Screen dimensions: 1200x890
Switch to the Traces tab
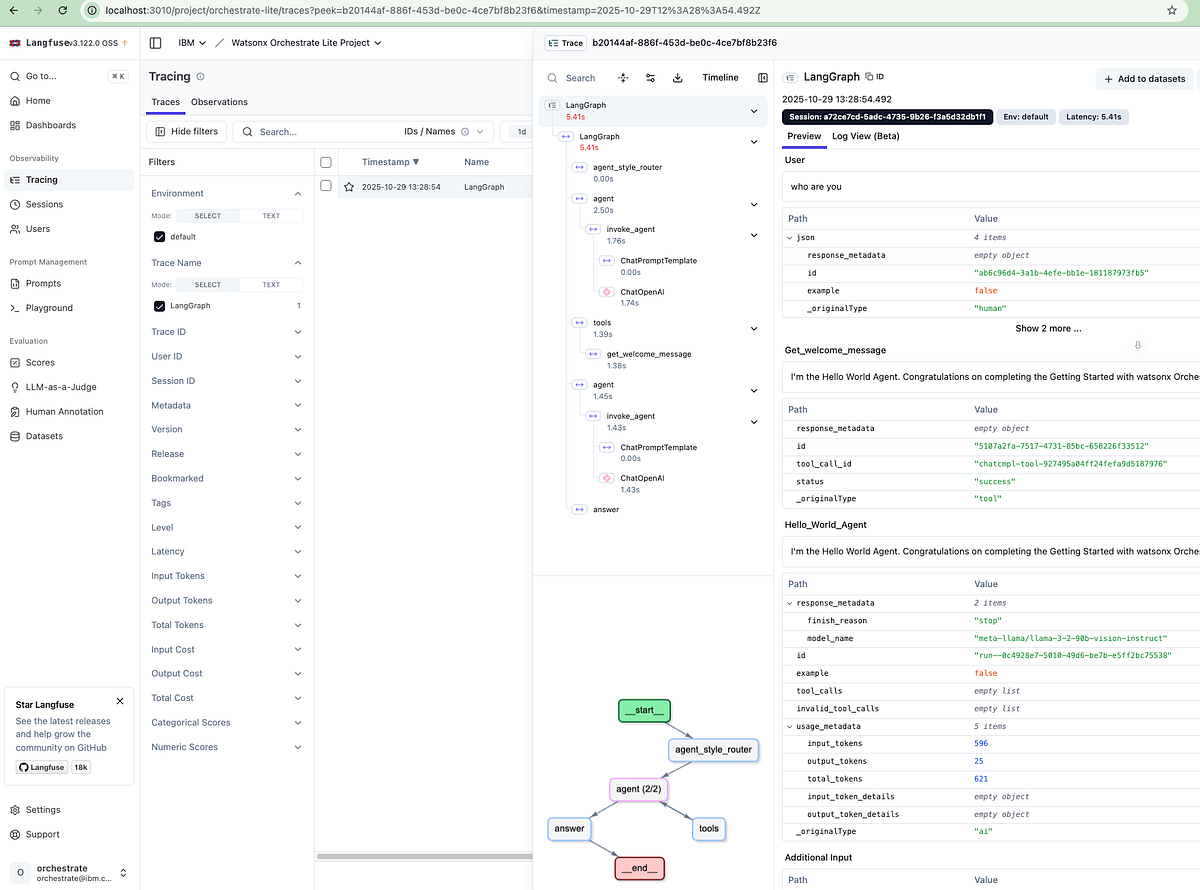[166, 102]
